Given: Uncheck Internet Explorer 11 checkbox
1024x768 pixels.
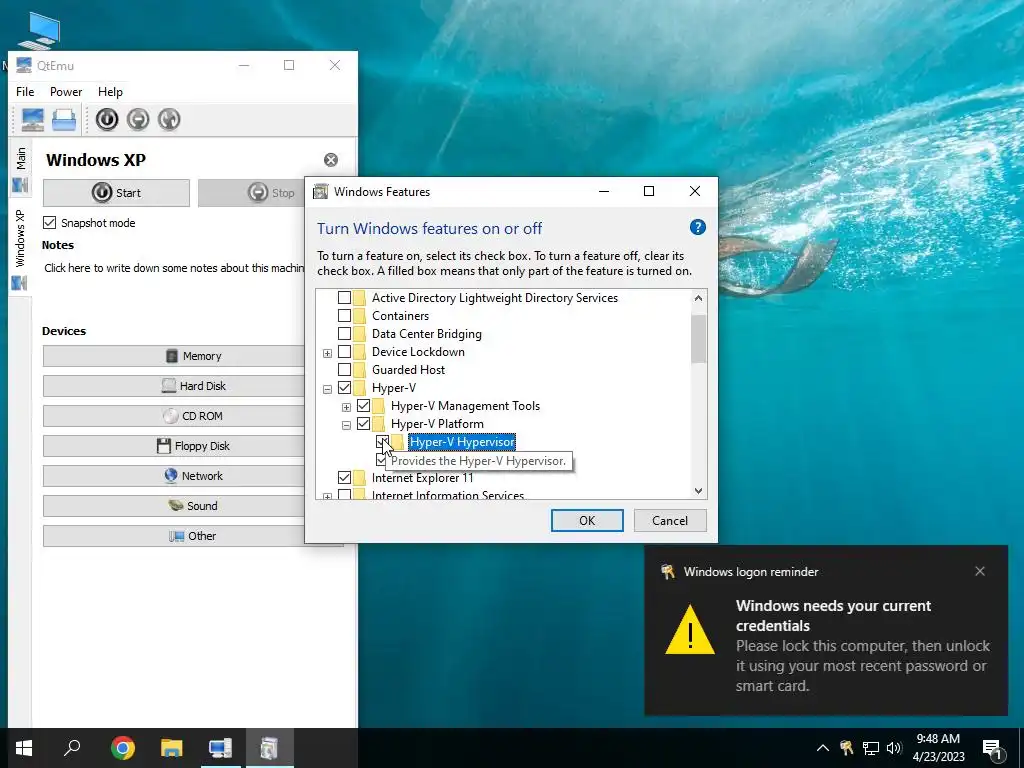Looking at the screenshot, I should tap(344, 477).
